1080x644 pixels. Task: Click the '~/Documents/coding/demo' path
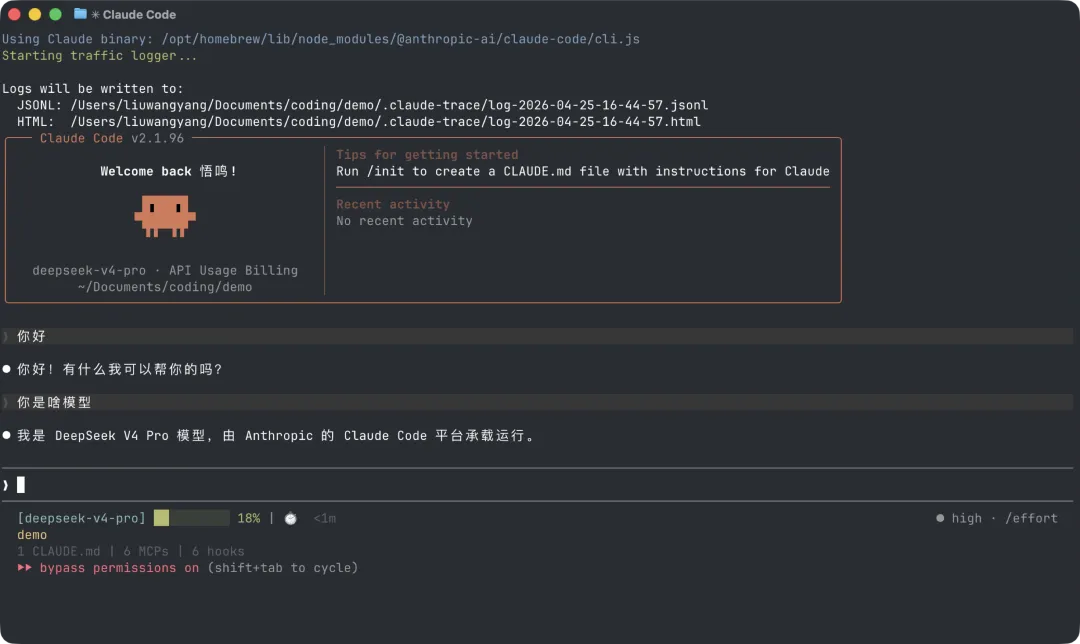165,287
